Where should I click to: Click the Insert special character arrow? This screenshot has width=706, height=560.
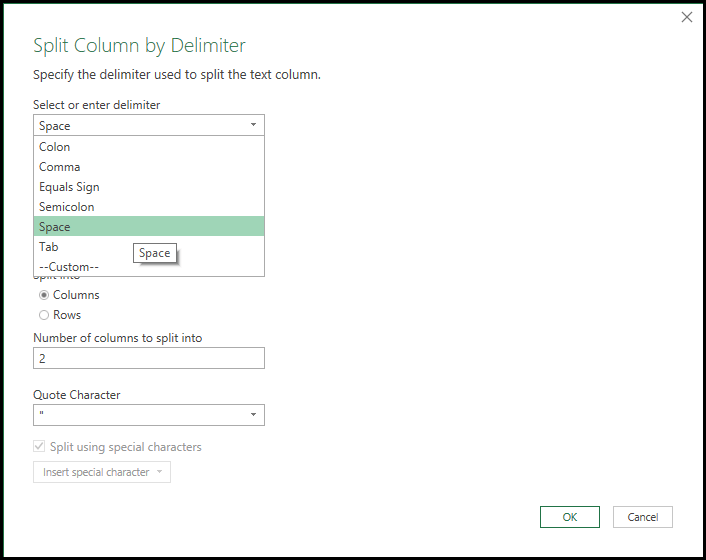coord(159,472)
